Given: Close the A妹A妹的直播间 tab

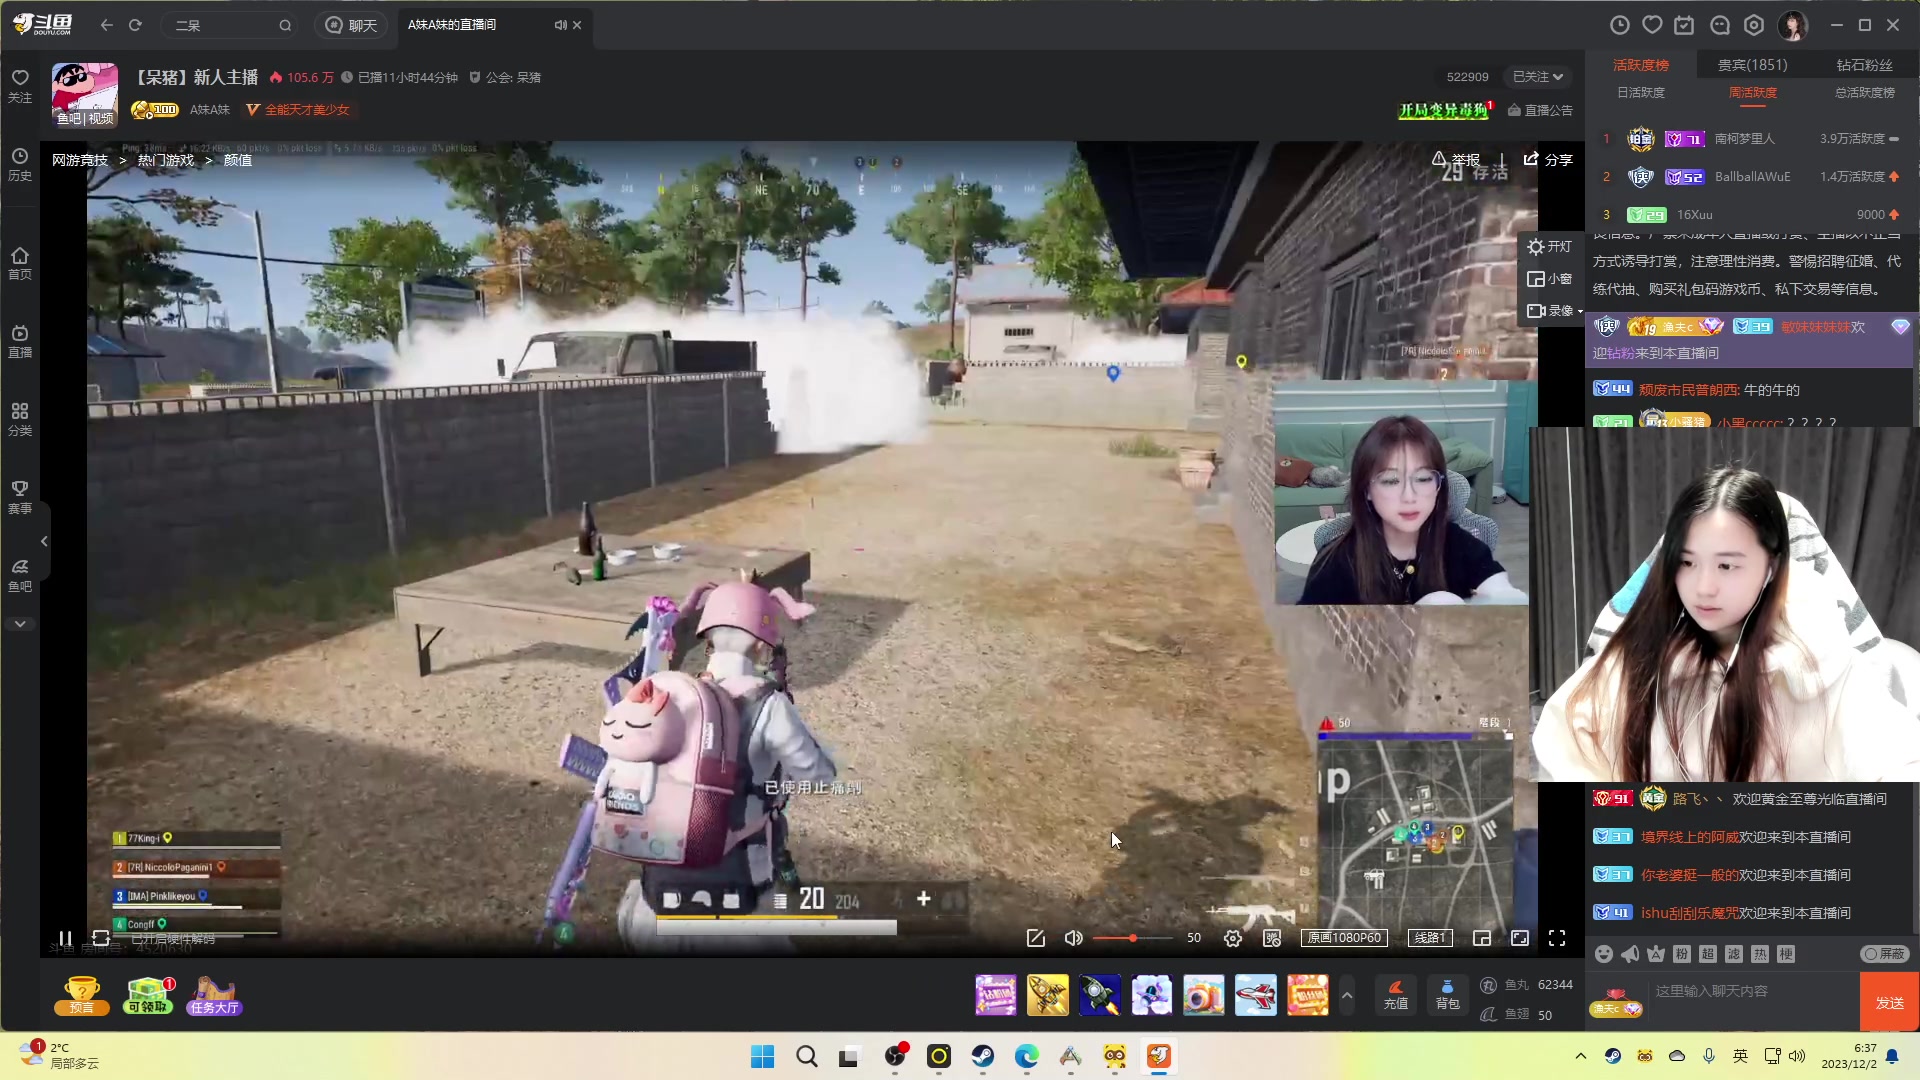Looking at the screenshot, I should 577,25.
